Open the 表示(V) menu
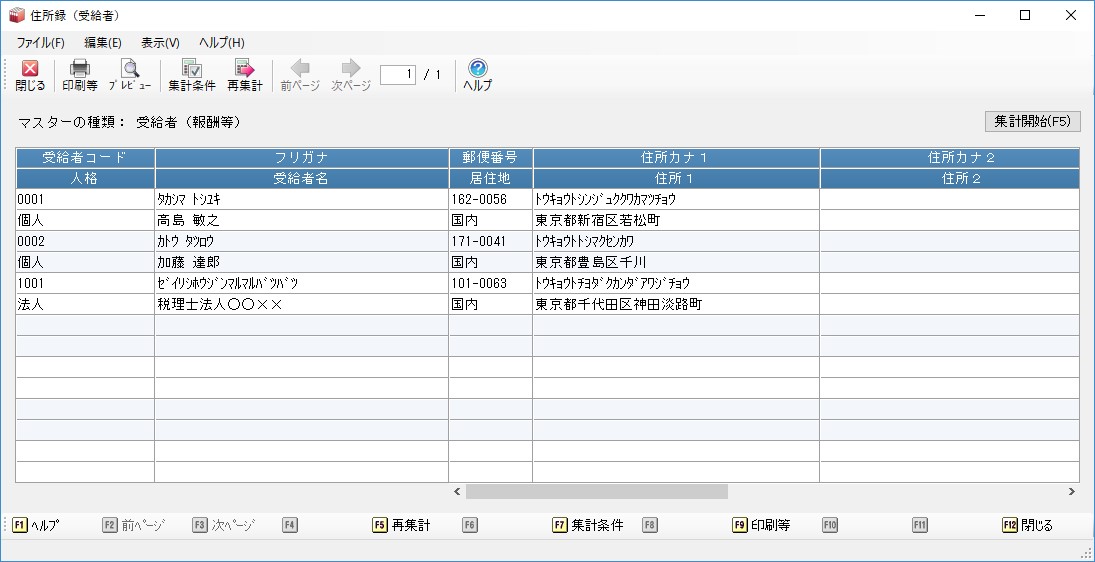Viewport: 1095px width, 562px height. click(x=160, y=43)
